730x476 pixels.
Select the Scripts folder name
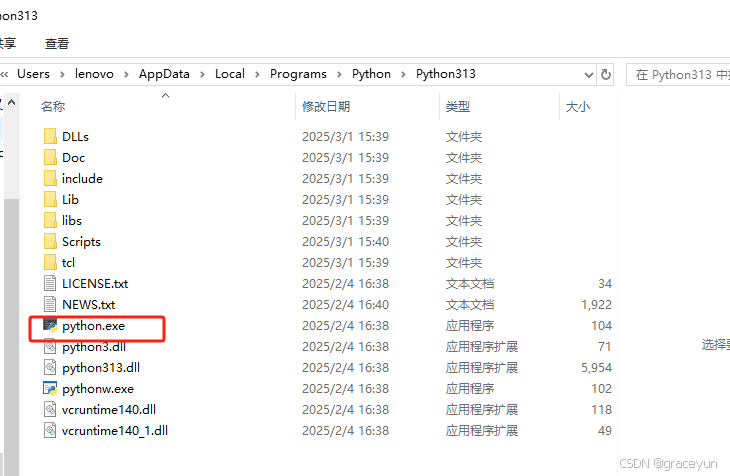pyautogui.click(x=81, y=241)
